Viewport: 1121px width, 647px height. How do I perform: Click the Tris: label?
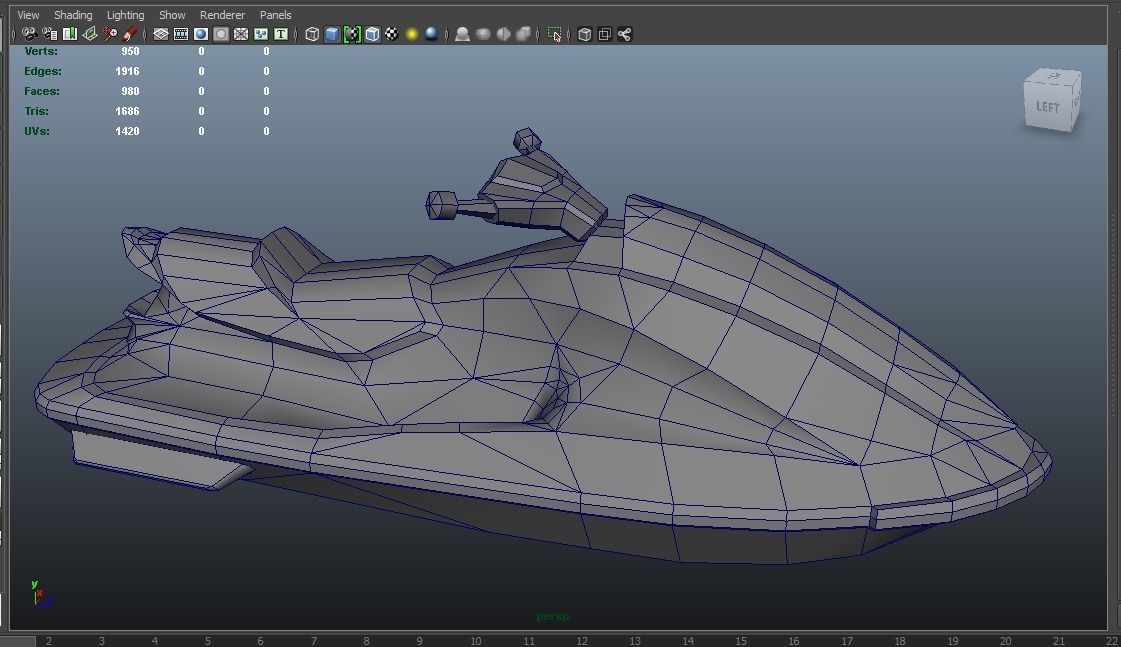[x=36, y=112]
